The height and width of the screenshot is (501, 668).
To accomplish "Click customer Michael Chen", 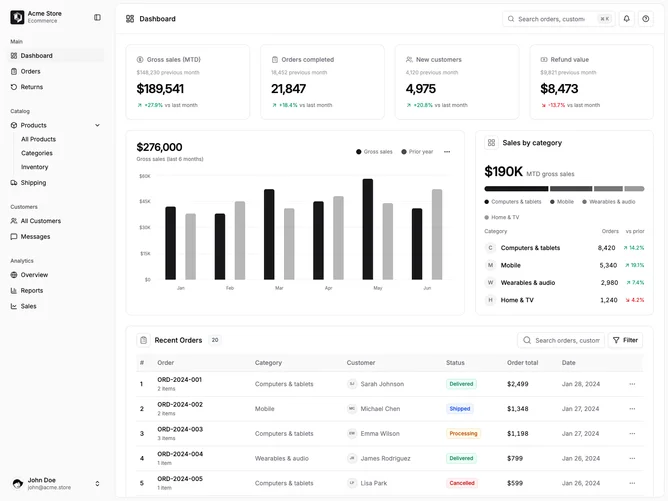I will click(x=380, y=409).
